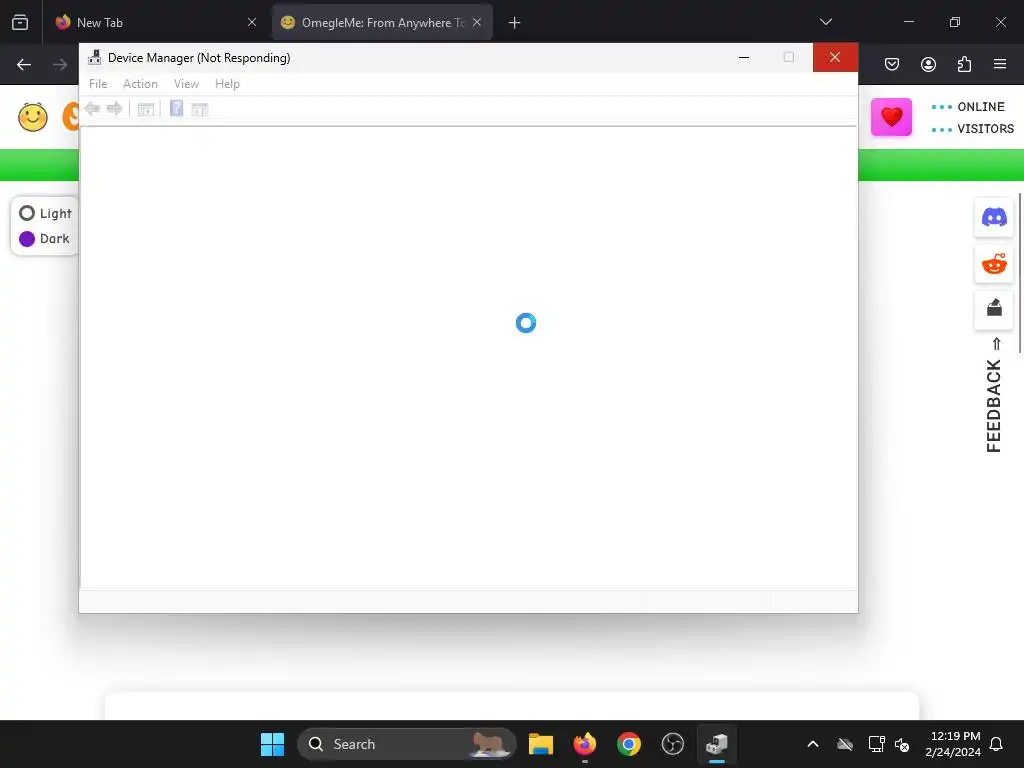1024x768 pixels.
Task: Close the OmegleMe browser tab
Action: click(477, 22)
